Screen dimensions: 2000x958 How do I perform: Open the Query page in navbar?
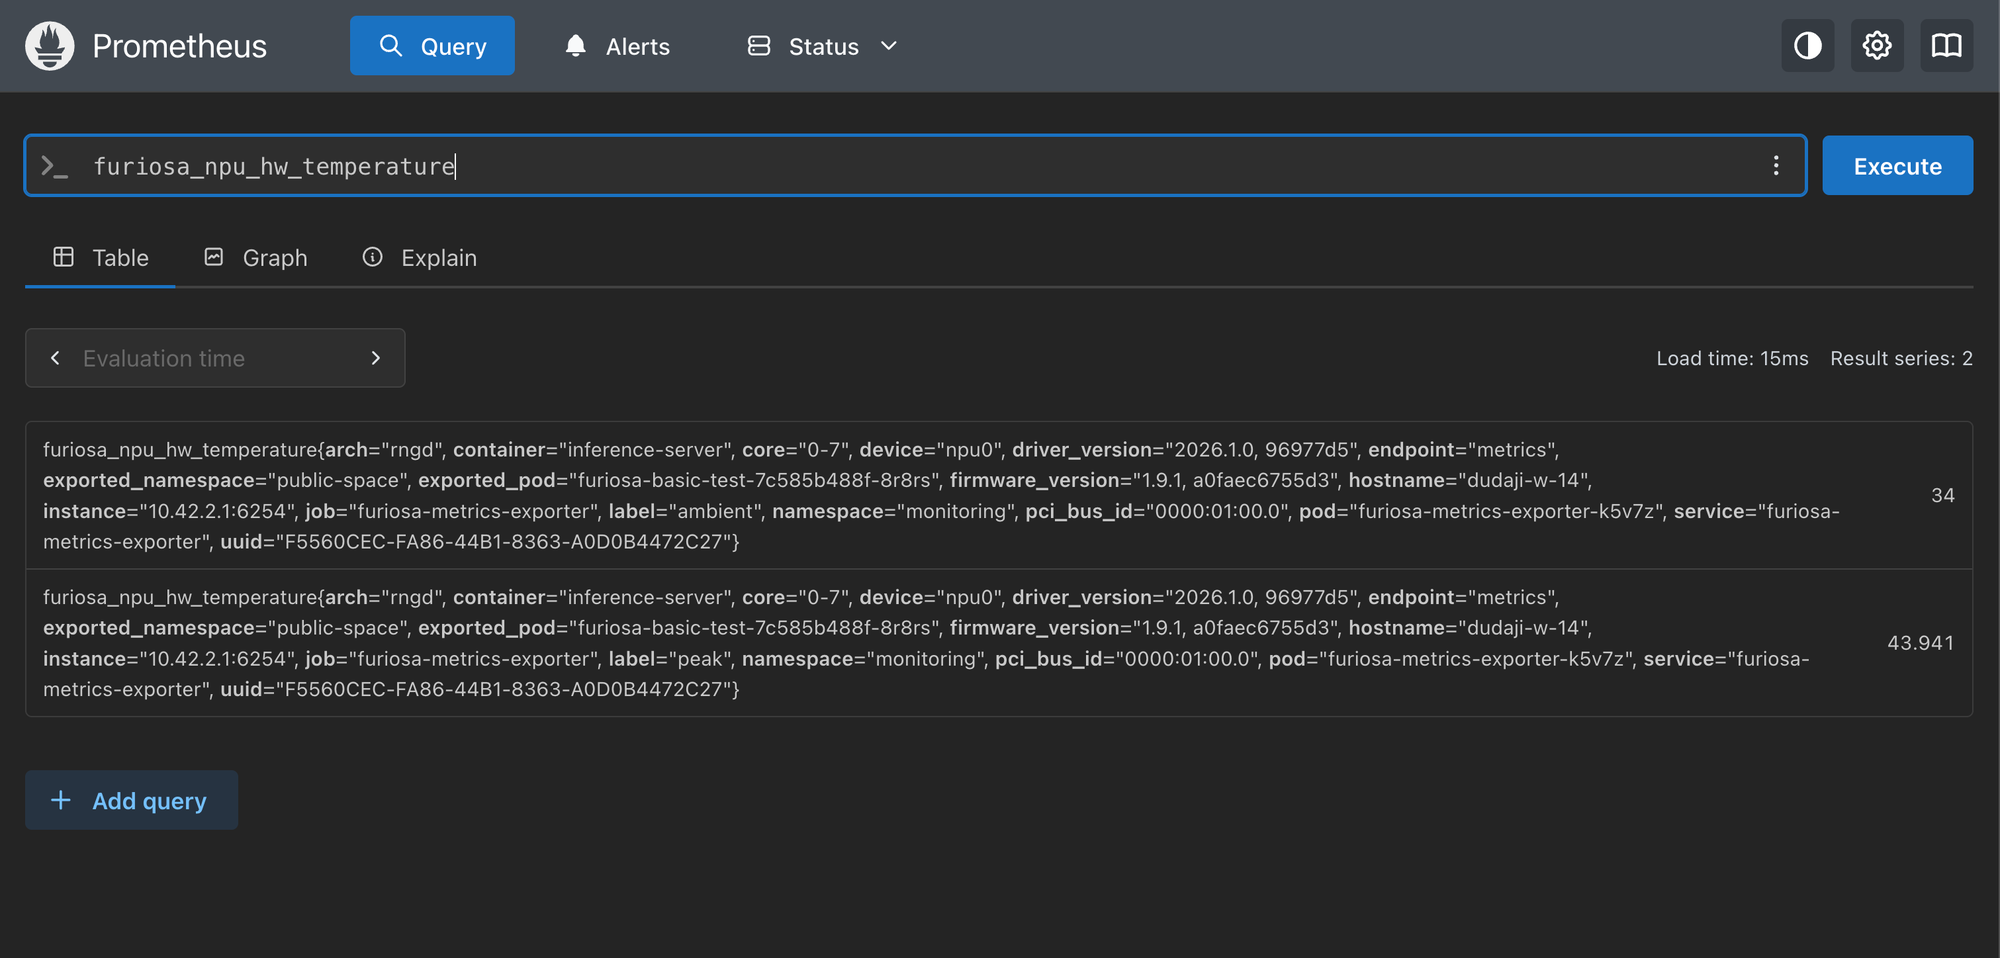point(432,46)
